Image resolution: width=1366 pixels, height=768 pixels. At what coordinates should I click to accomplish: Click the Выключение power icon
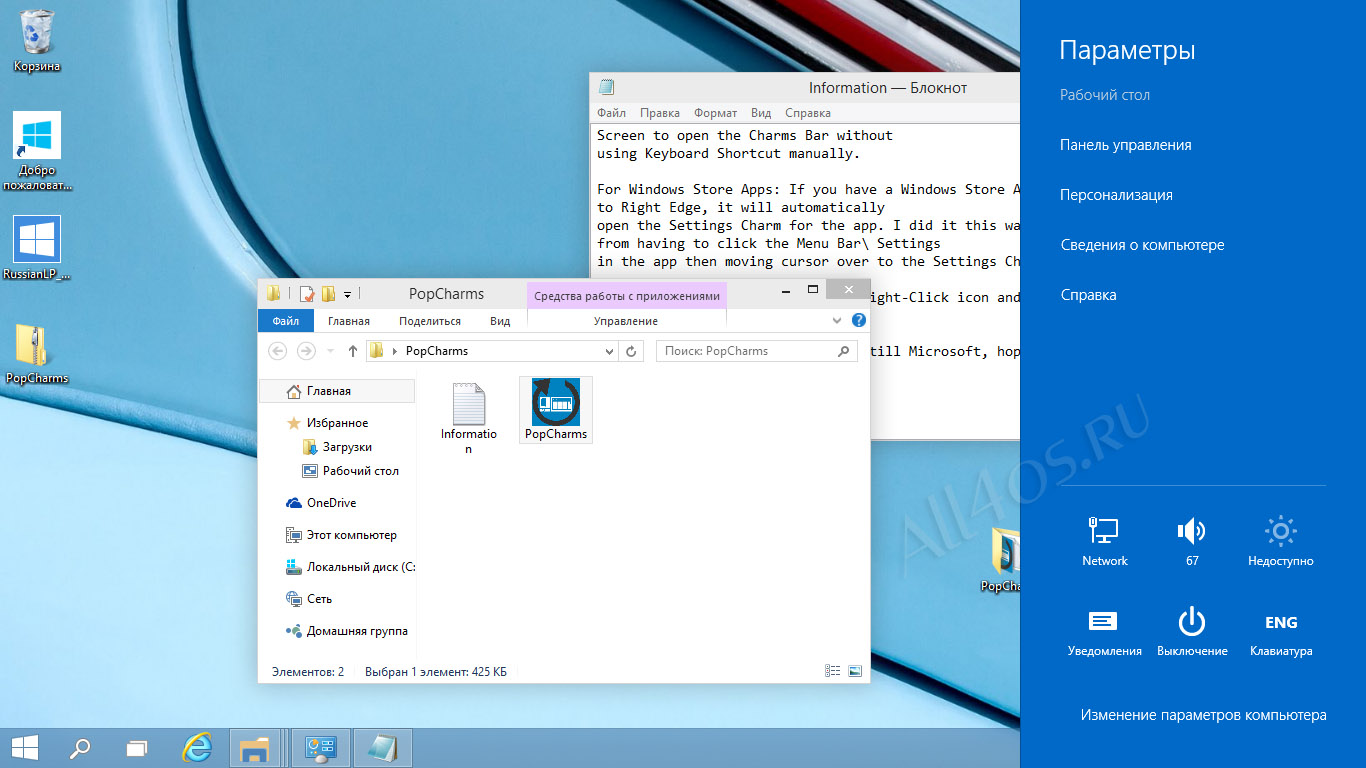(x=1192, y=632)
